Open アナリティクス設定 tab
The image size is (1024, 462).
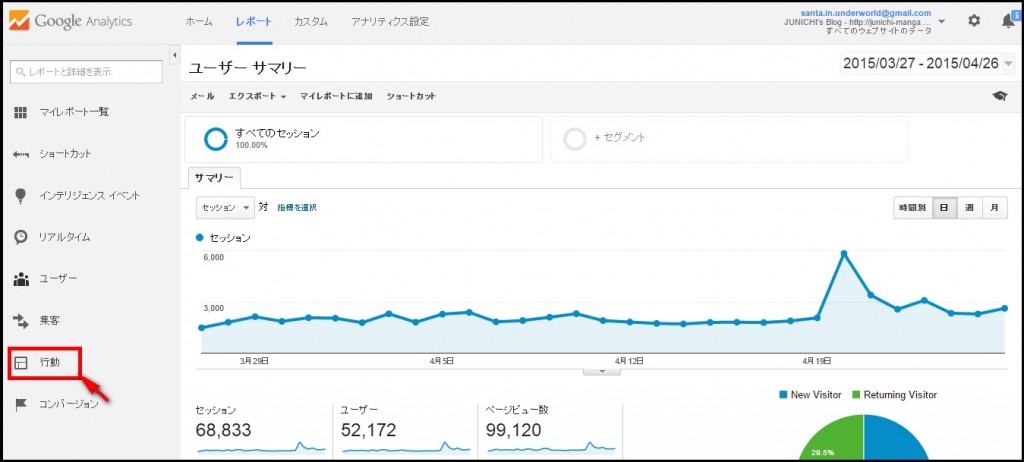point(390,22)
